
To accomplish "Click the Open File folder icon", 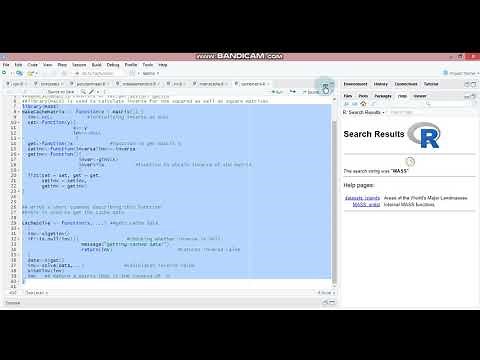I will coord(30,73).
